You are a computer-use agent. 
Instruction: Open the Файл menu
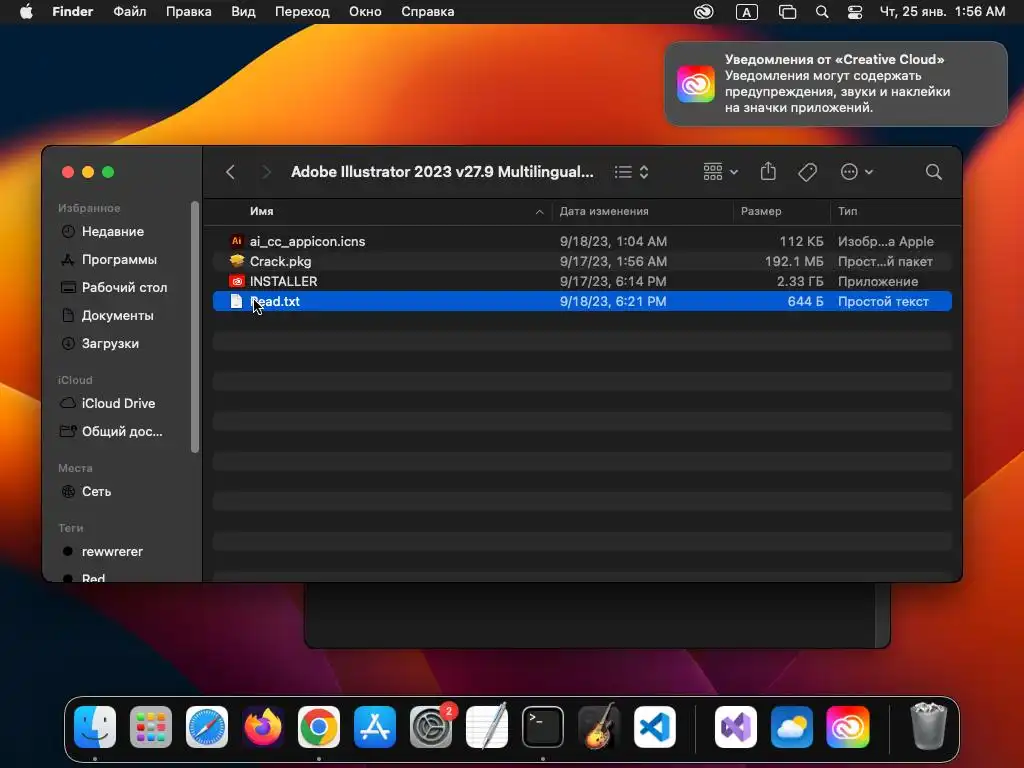[x=129, y=12]
